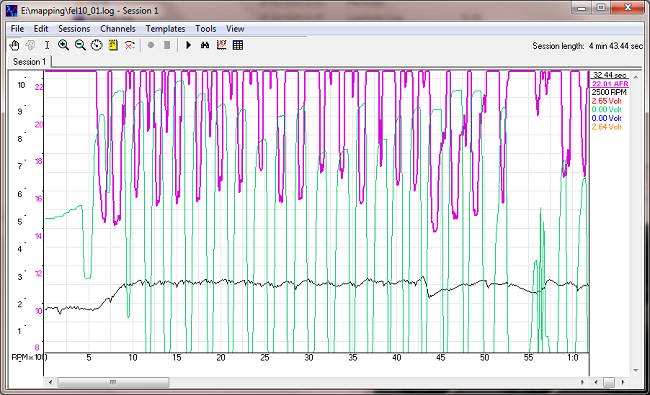
Task: Click the horizontal timeline scrollbar thumb
Action: pyautogui.click(x=113, y=382)
